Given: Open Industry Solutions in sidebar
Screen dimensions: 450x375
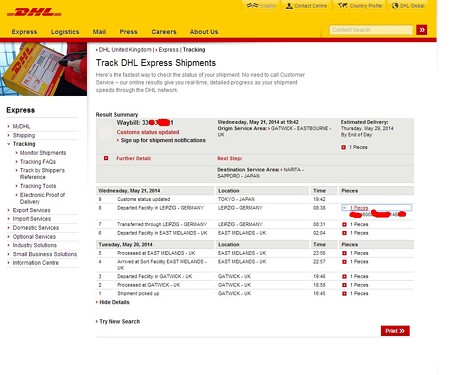Looking at the screenshot, I should coord(35,245).
